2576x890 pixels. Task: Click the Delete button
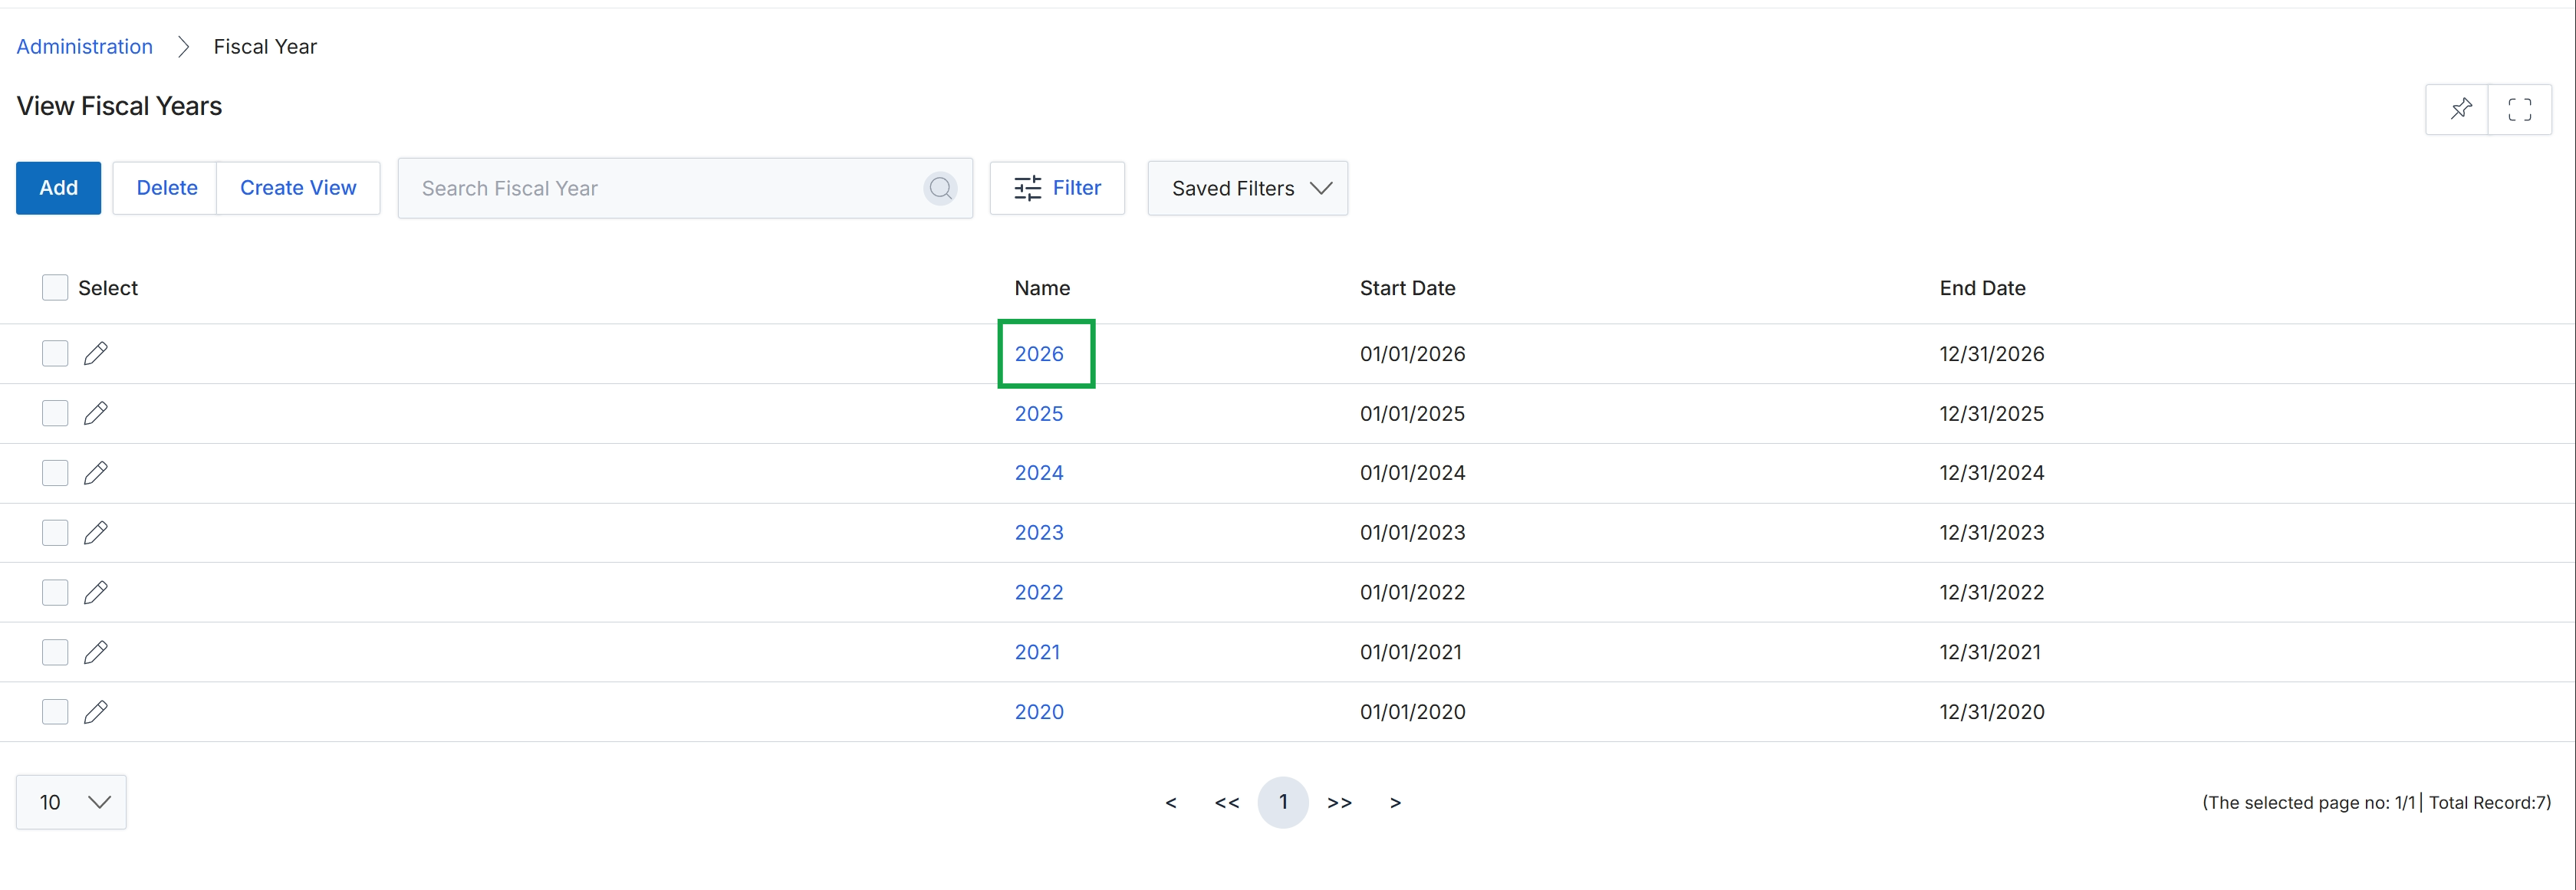166,188
